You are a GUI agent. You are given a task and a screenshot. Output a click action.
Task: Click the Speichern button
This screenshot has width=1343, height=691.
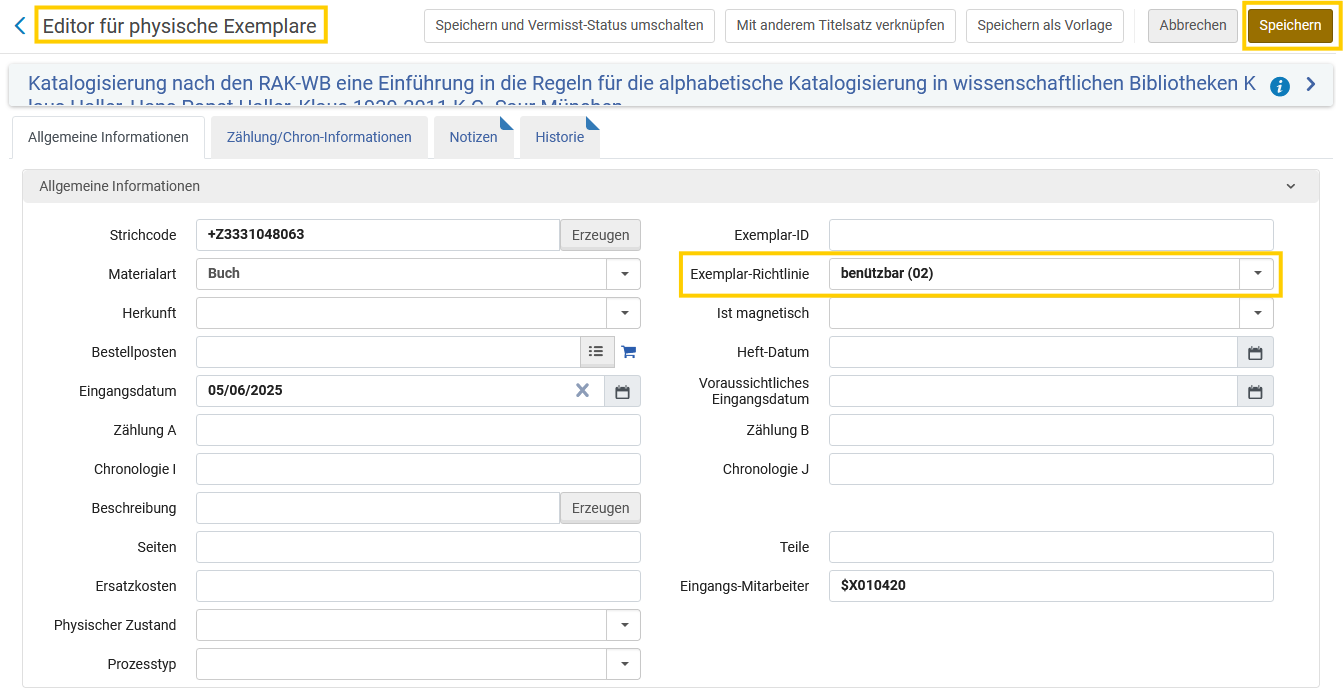click(1290, 25)
